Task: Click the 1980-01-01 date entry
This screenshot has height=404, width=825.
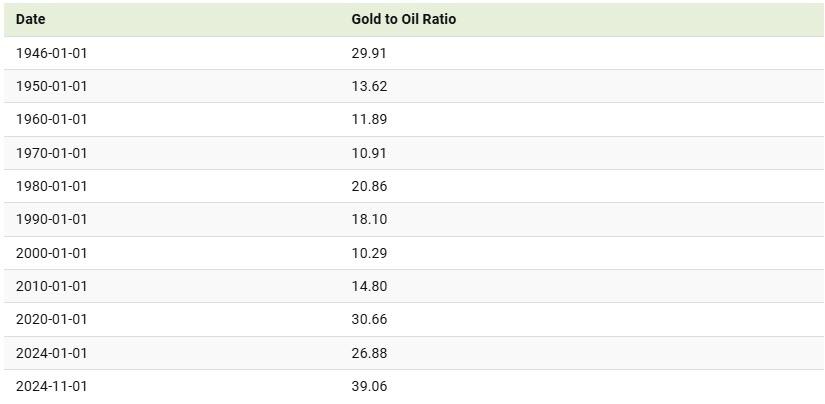Action: pyautogui.click(x=52, y=186)
